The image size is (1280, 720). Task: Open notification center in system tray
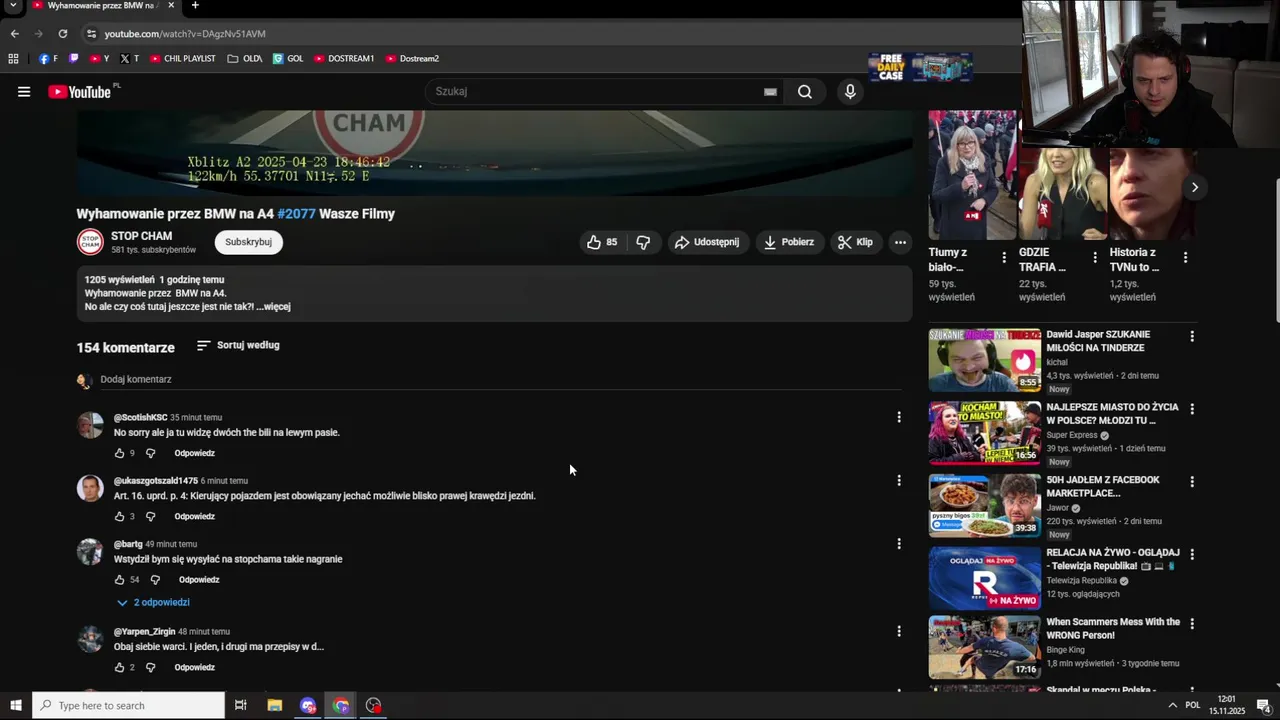1263,706
